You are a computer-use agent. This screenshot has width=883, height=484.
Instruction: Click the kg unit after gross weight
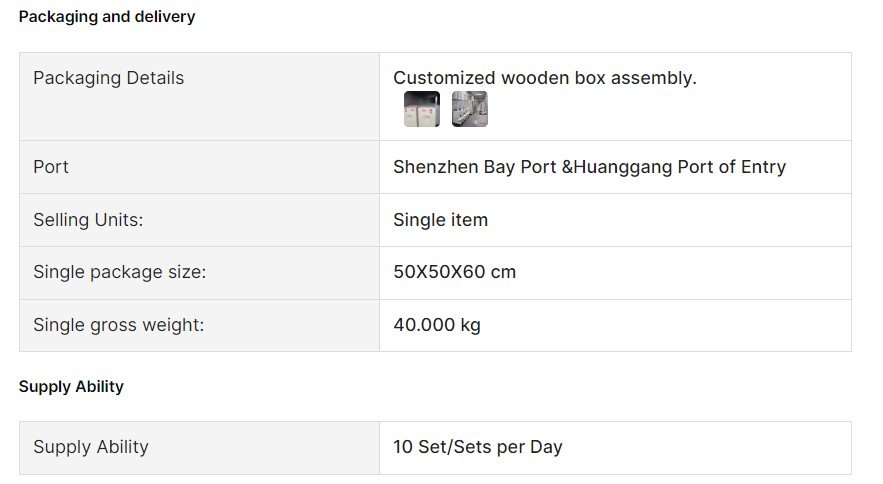[x=470, y=326]
